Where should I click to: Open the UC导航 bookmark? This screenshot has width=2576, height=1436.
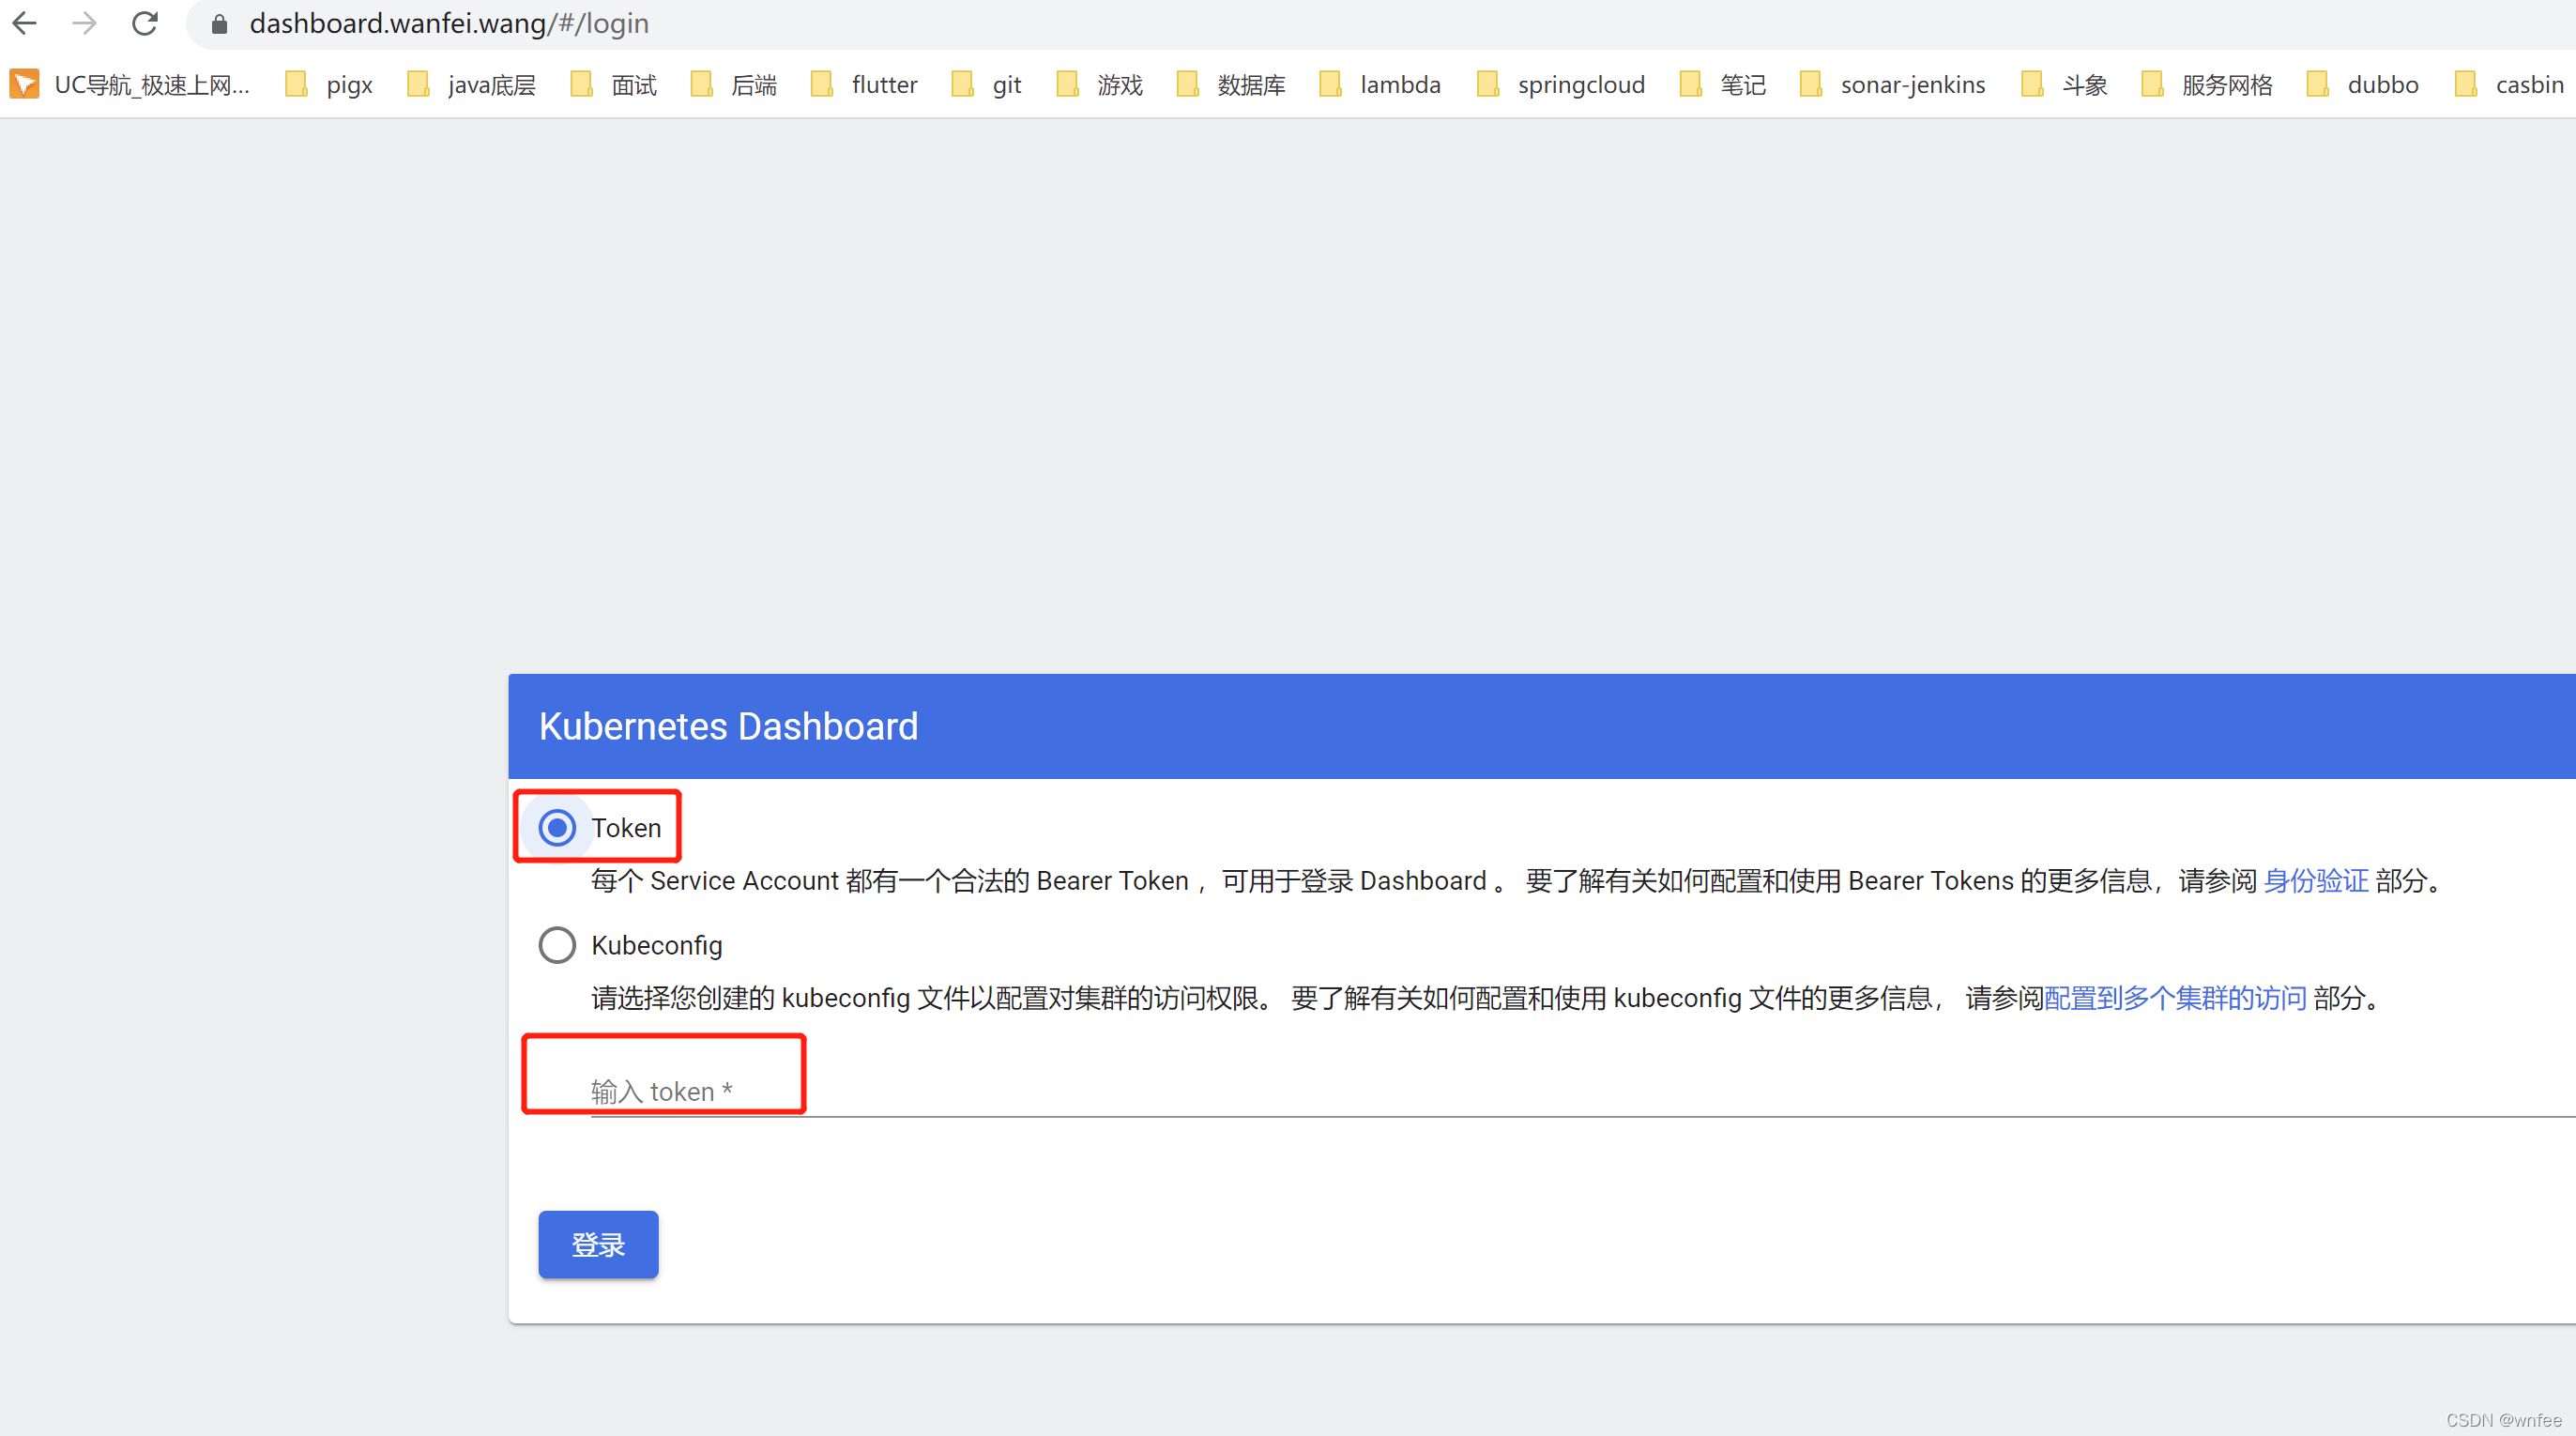point(130,84)
